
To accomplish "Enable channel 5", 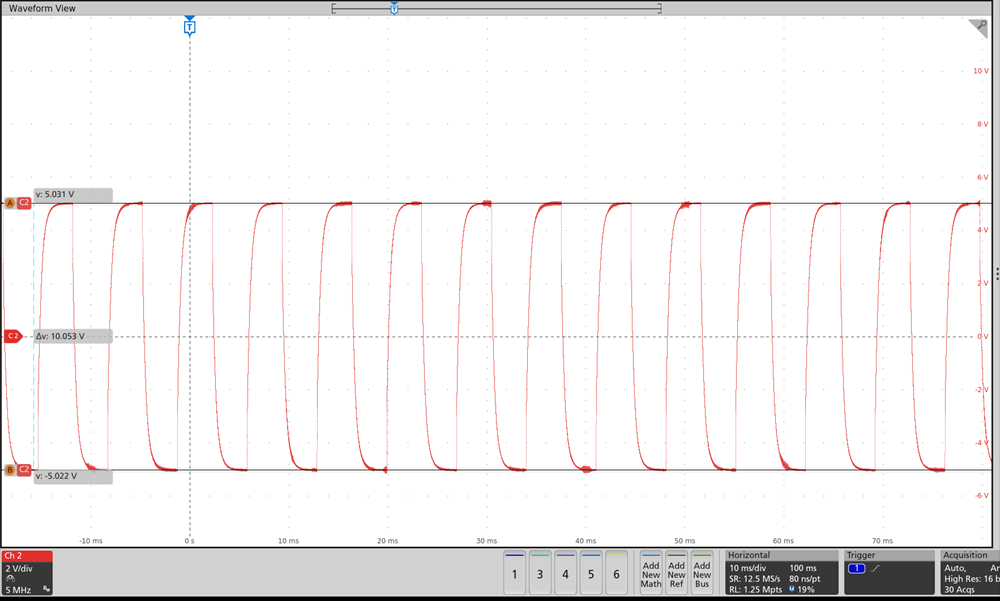I will (589, 574).
